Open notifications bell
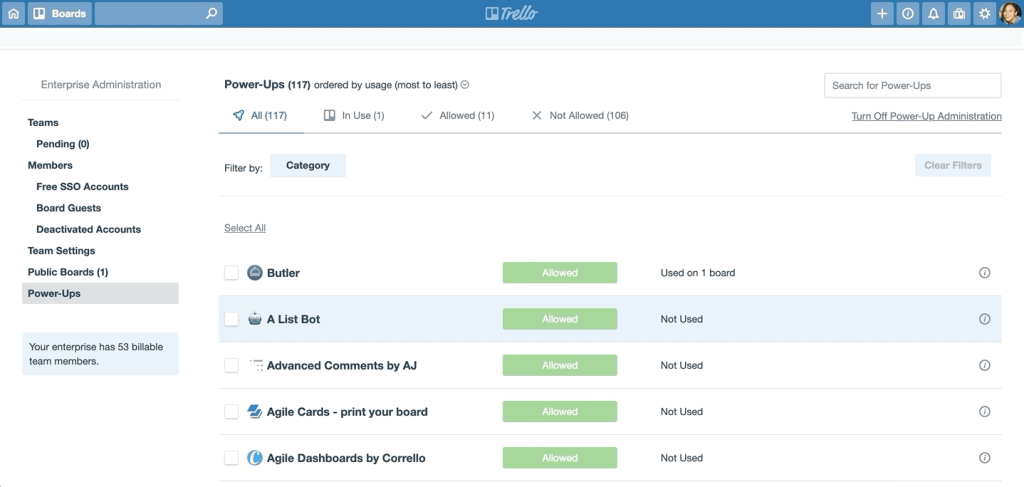This screenshot has width=1024, height=487. 933,14
